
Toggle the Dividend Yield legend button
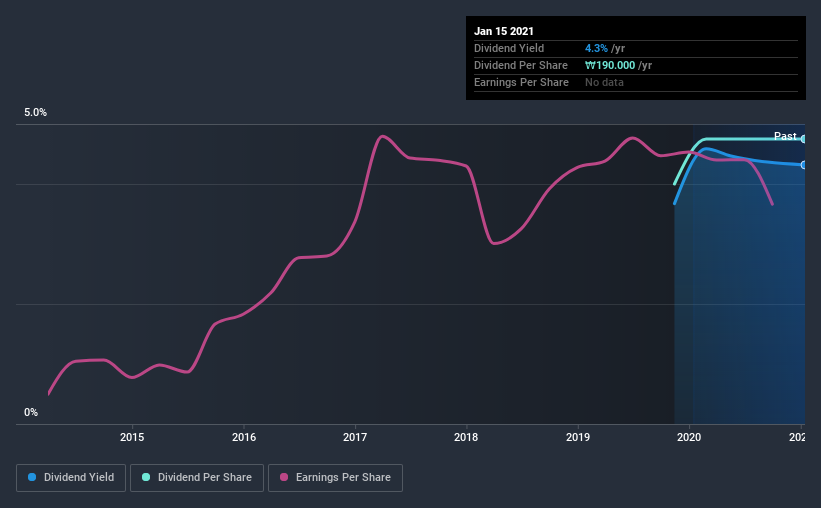pos(71,478)
